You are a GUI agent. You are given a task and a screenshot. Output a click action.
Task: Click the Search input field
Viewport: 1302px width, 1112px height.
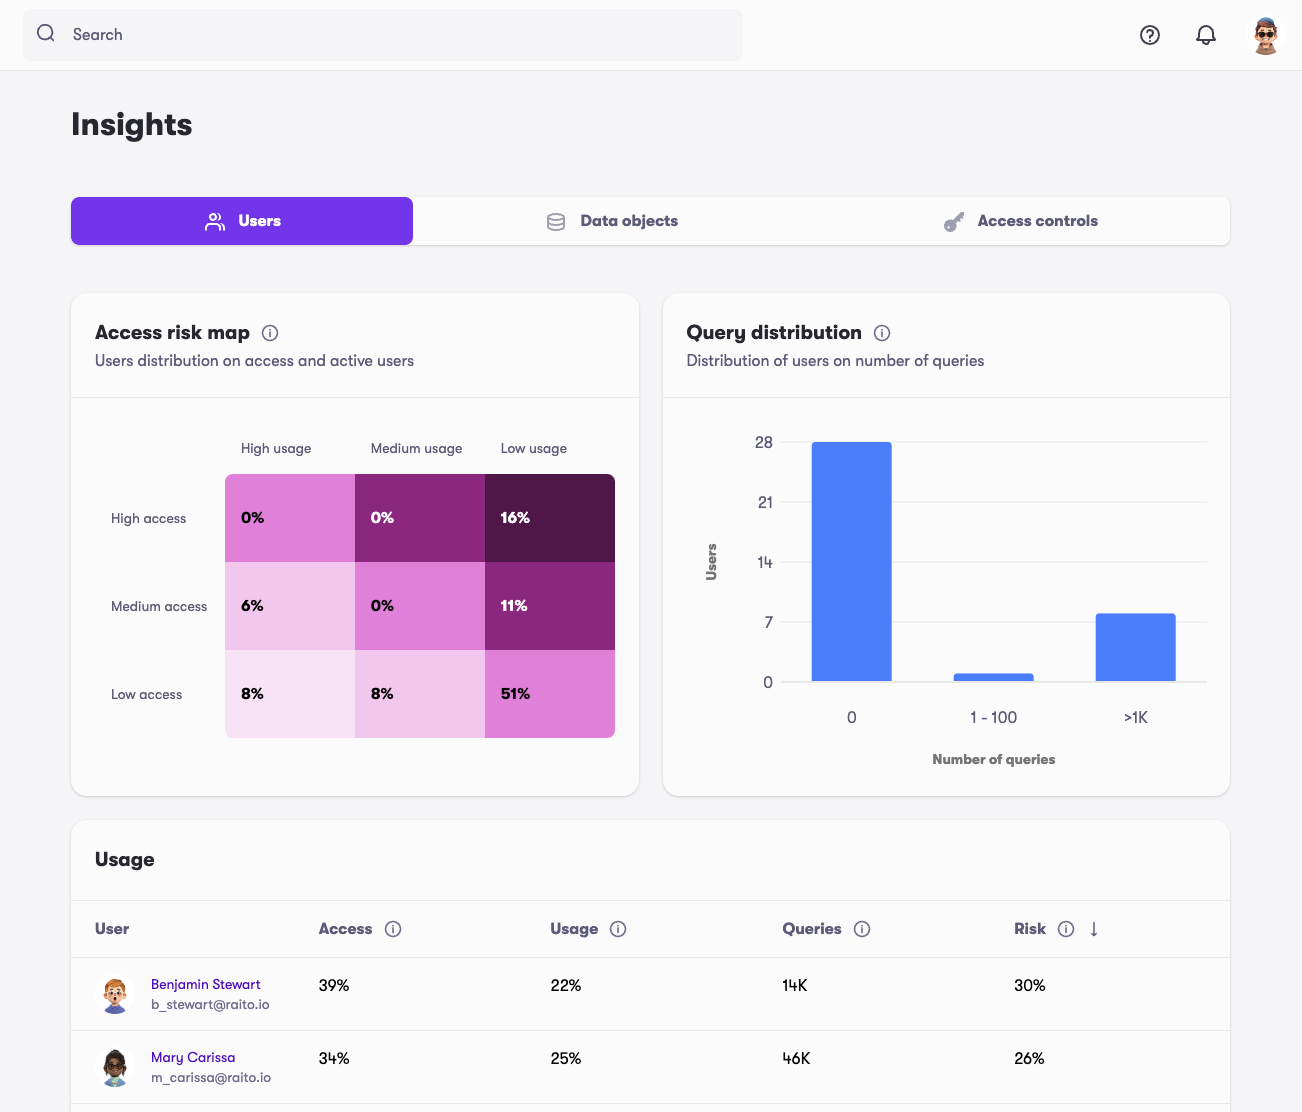pos(300,34)
